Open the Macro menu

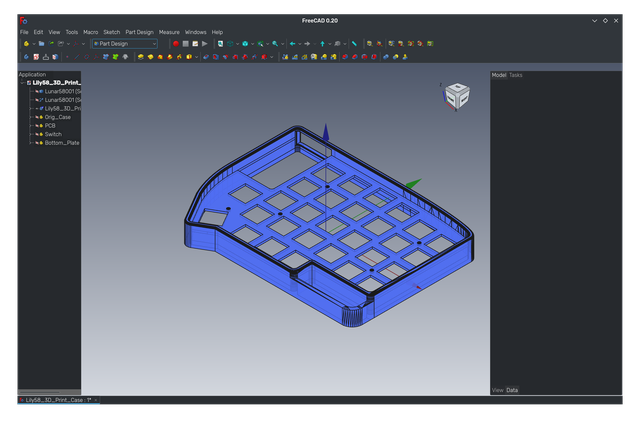91,32
